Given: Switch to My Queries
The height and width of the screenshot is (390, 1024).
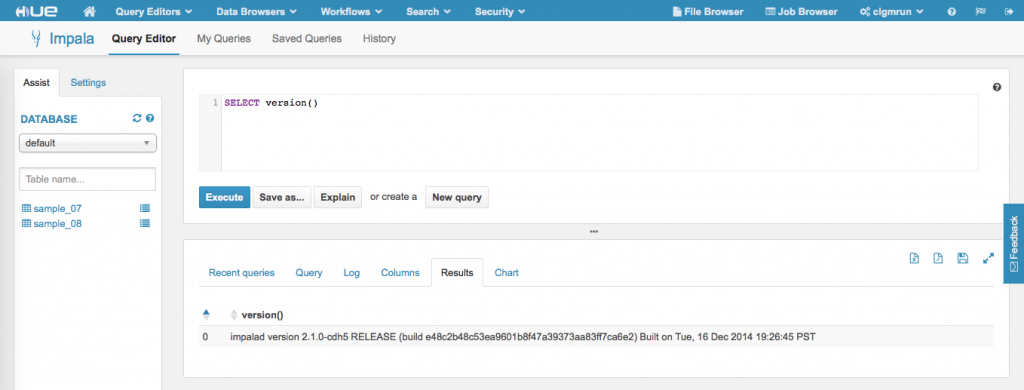Looking at the screenshot, I should pos(224,39).
